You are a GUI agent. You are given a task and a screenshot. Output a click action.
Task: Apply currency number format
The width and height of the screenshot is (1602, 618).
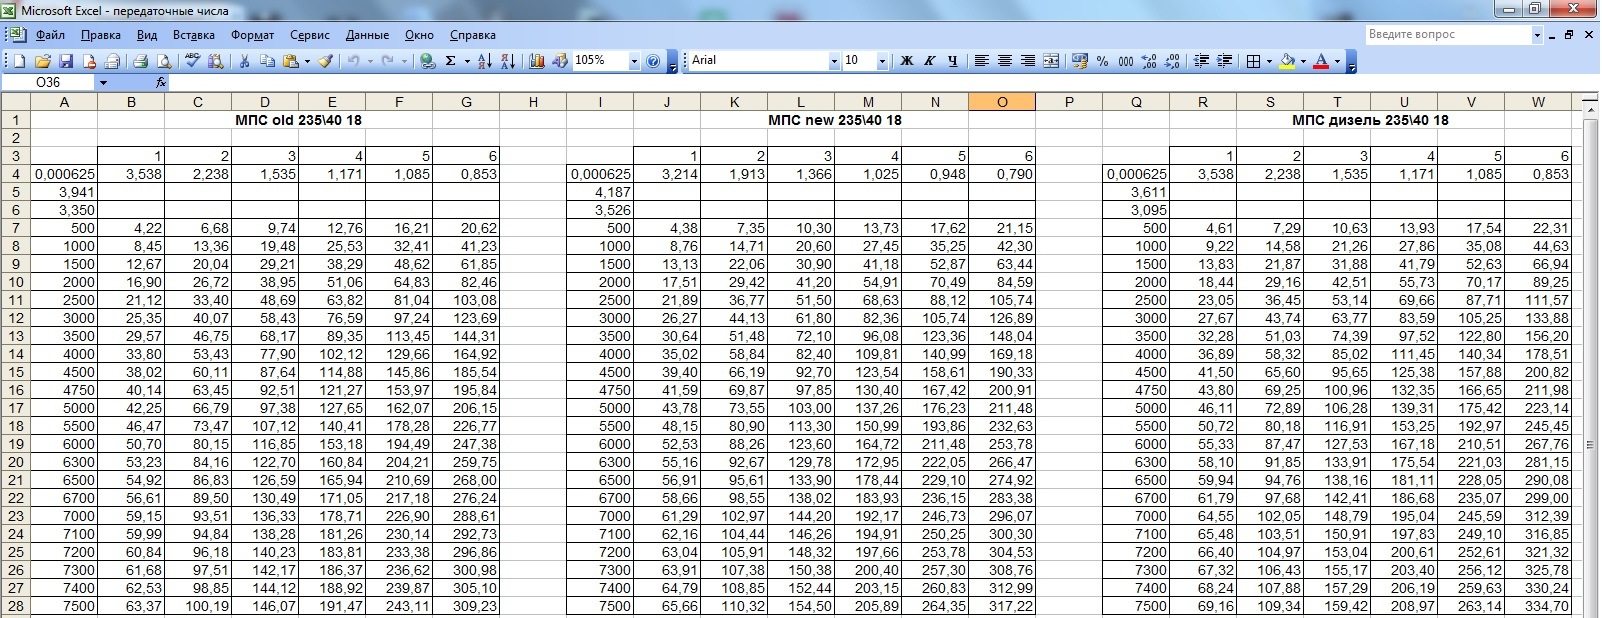pos(1079,61)
